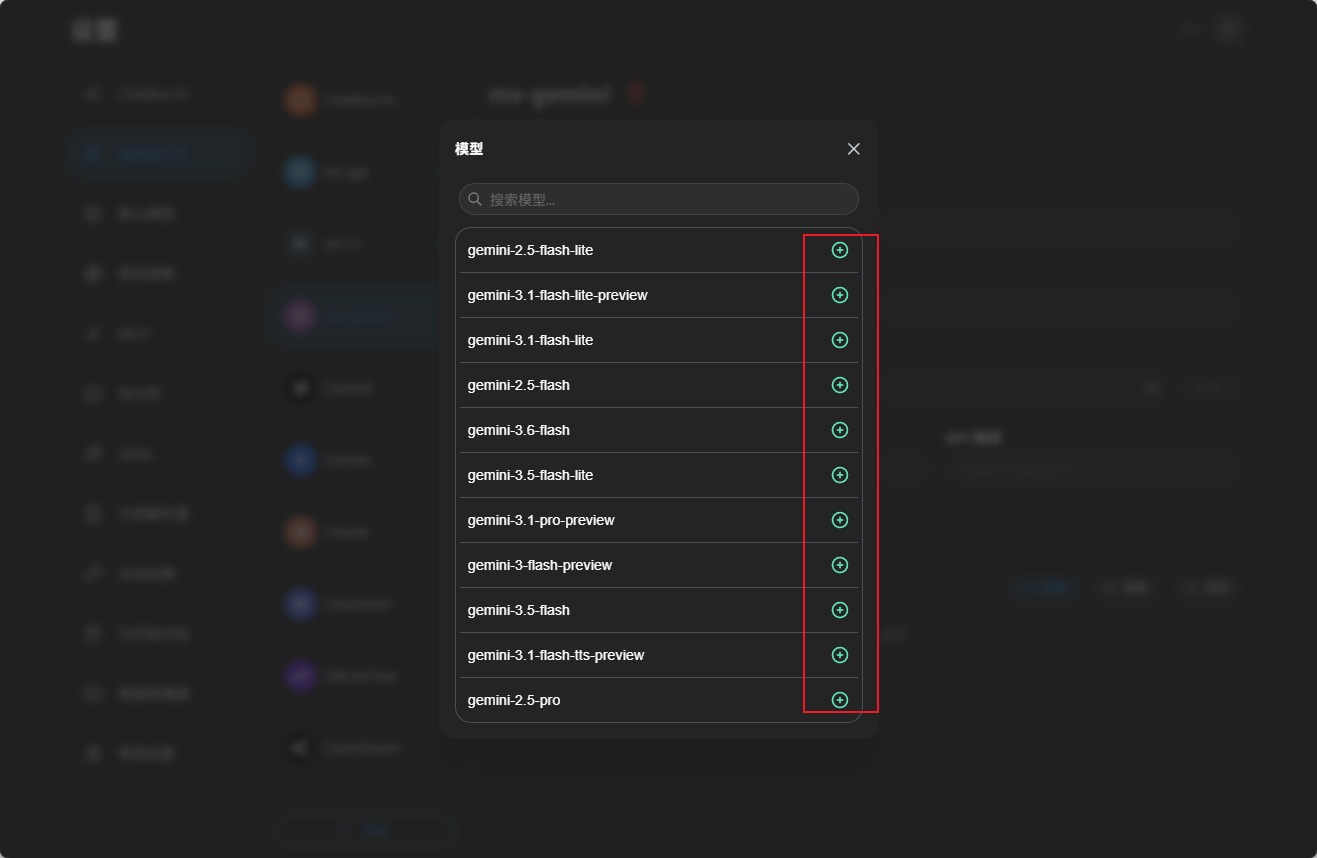Click the plus icon beside gemini-3.5-flash
The height and width of the screenshot is (858, 1317).
click(x=840, y=610)
